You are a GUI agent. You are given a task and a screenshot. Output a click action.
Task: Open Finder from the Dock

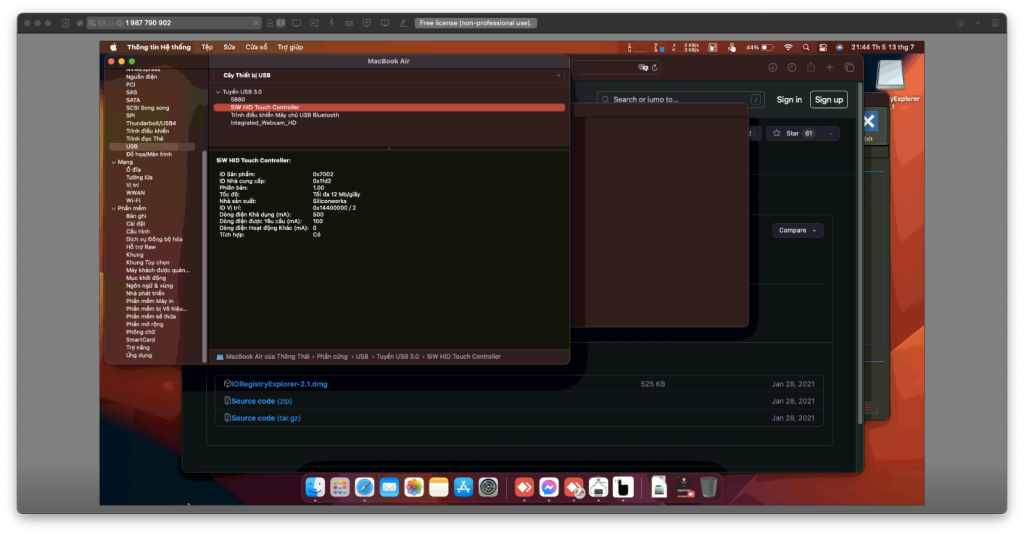pos(315,487)
